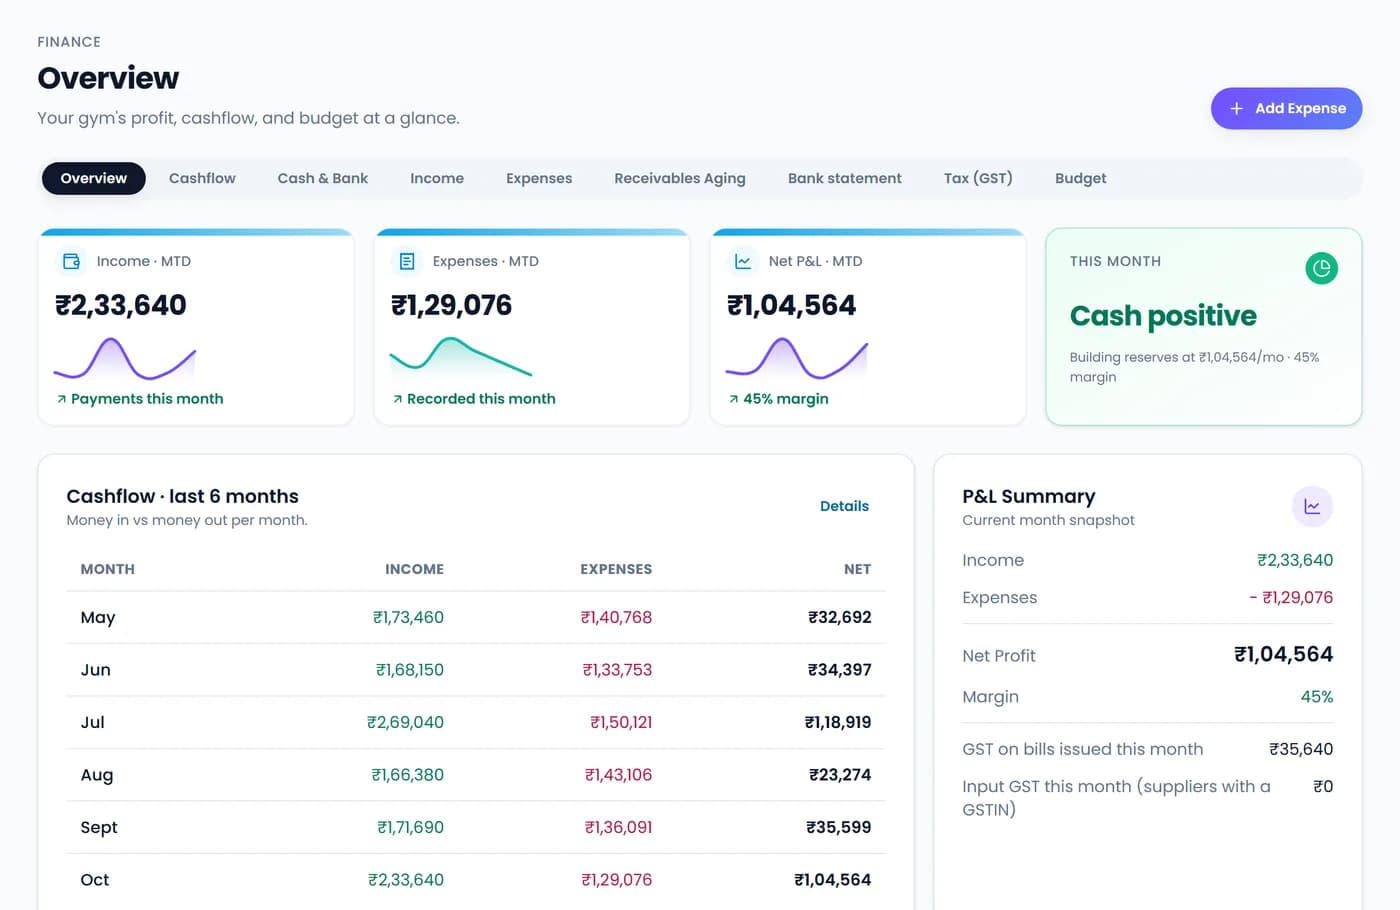Click the chart icon on Net P&L card
This screenshot has width=1400, height=910.
[743, 261]
